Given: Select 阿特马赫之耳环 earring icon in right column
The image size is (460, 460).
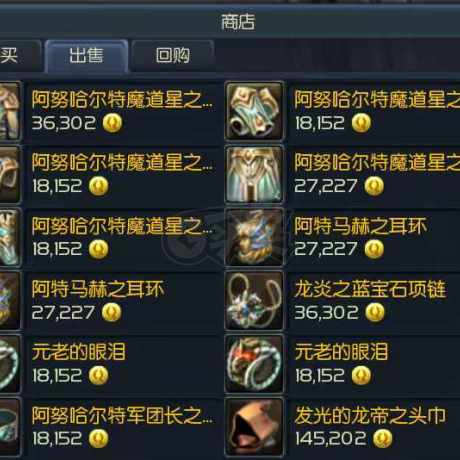Looking at the screenshot, I should [x=254, y=237].
